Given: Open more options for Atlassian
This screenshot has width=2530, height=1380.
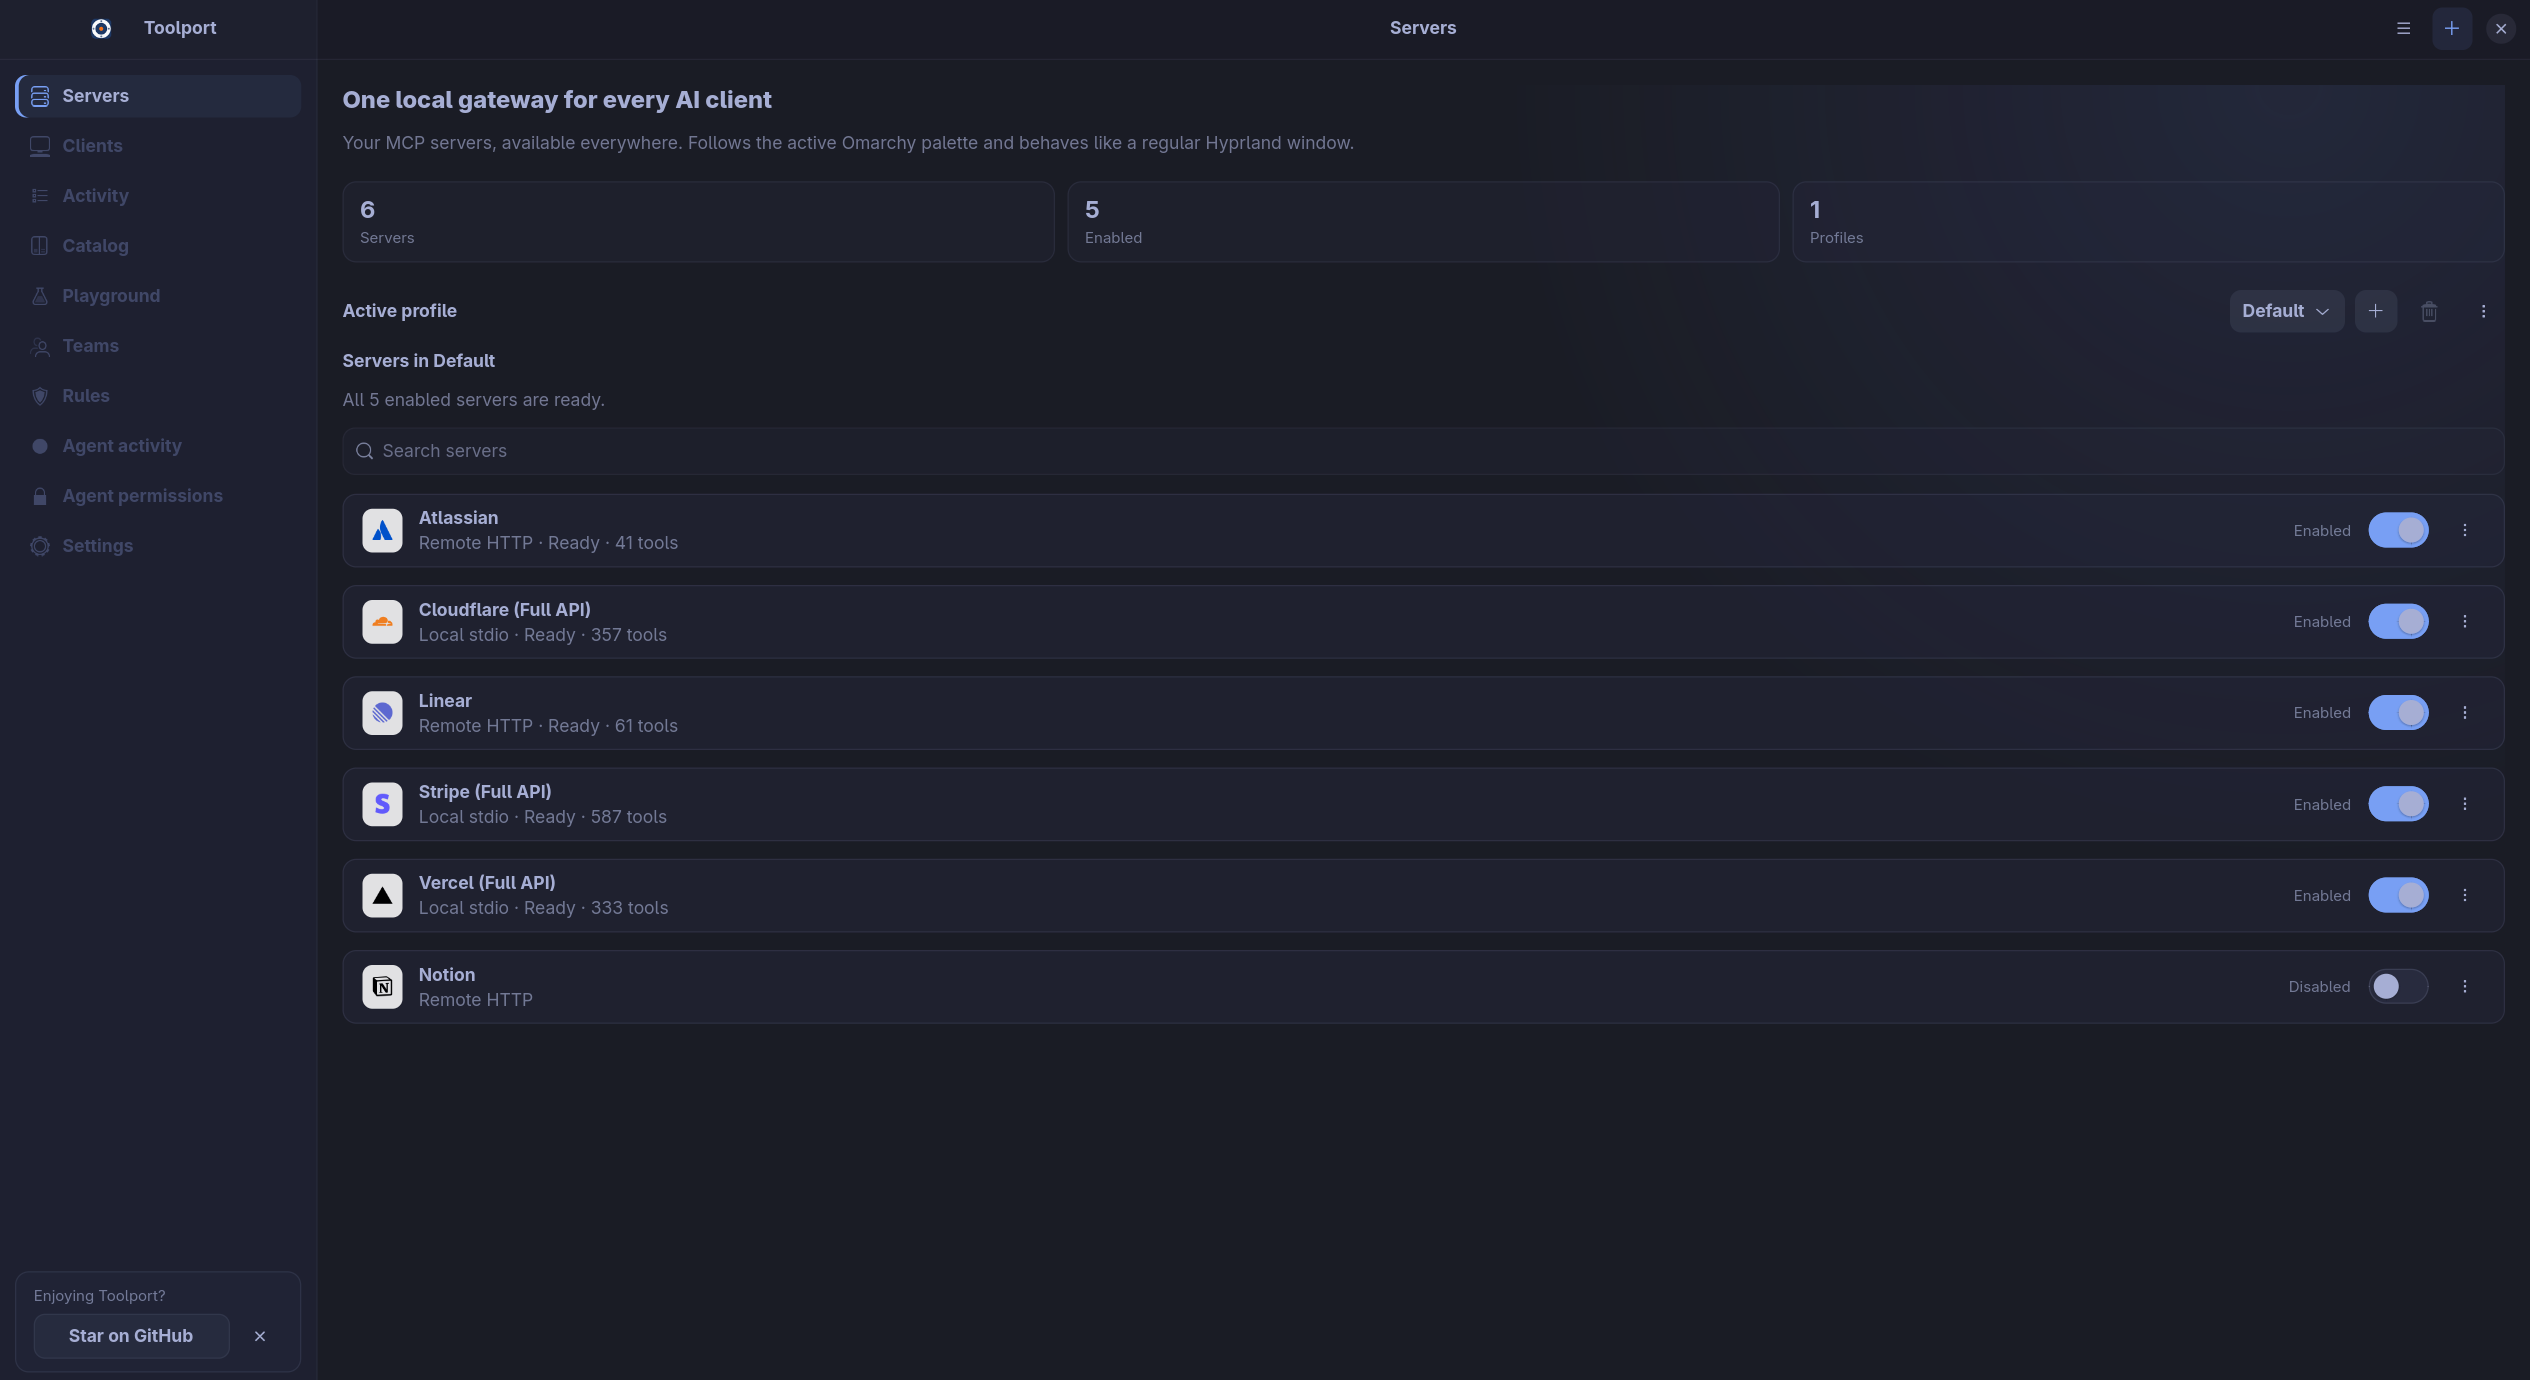Looking at the screenshot, I should click(2465, 530).
